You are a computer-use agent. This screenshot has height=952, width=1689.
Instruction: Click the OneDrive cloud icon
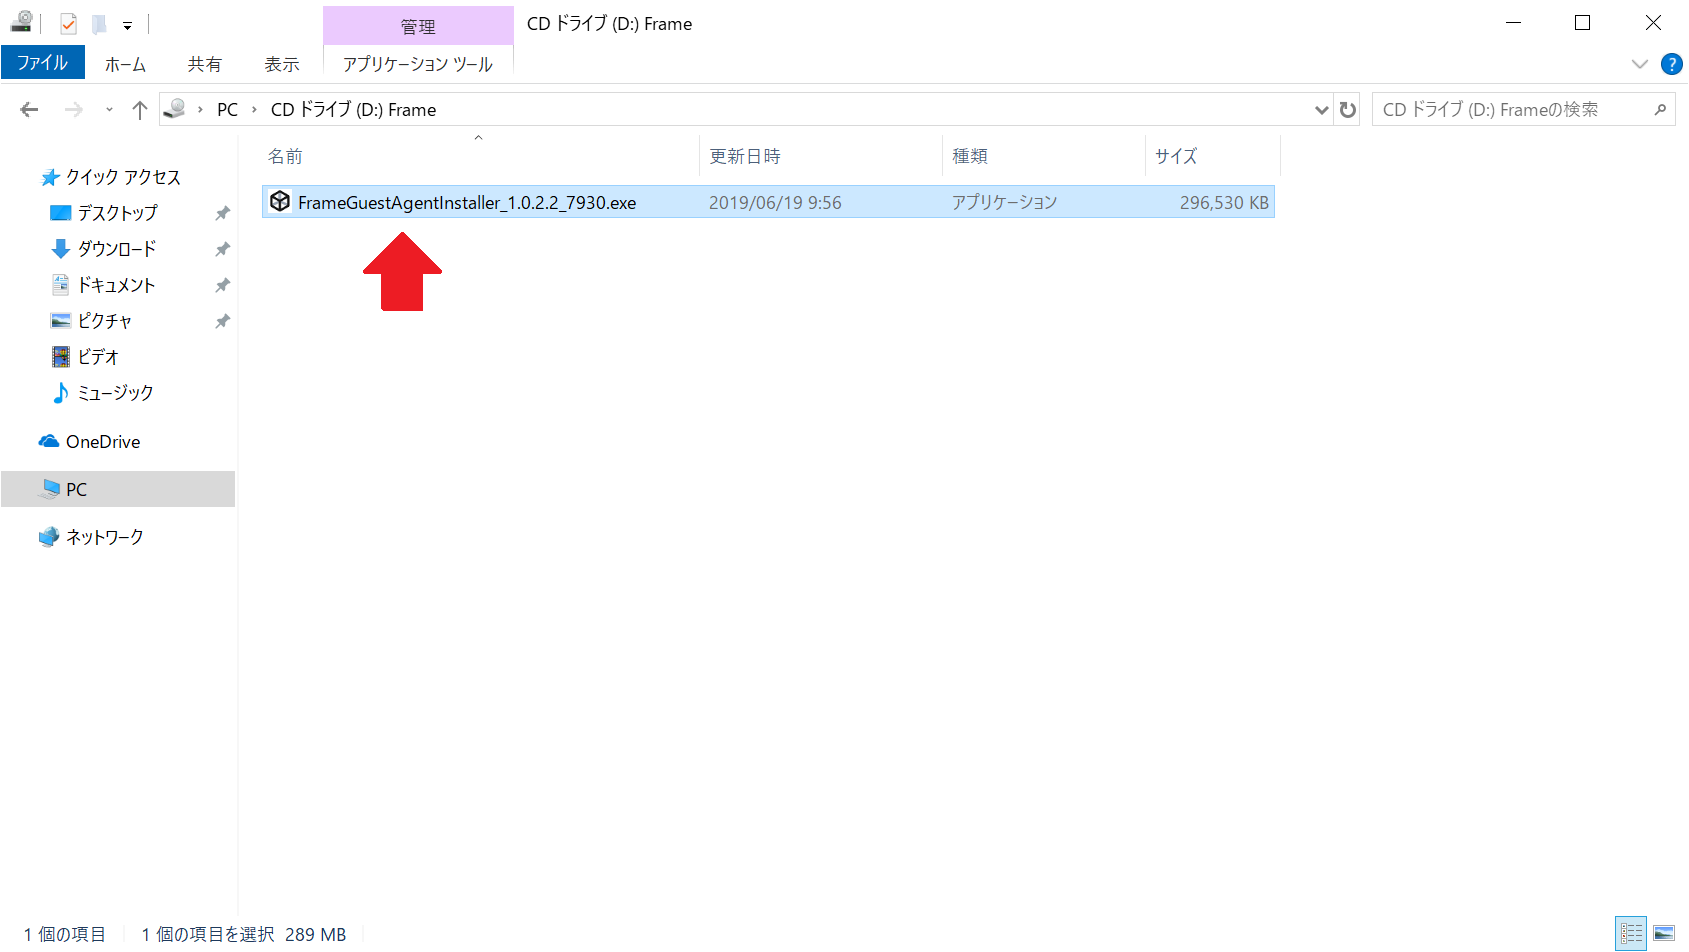[49, 441]
